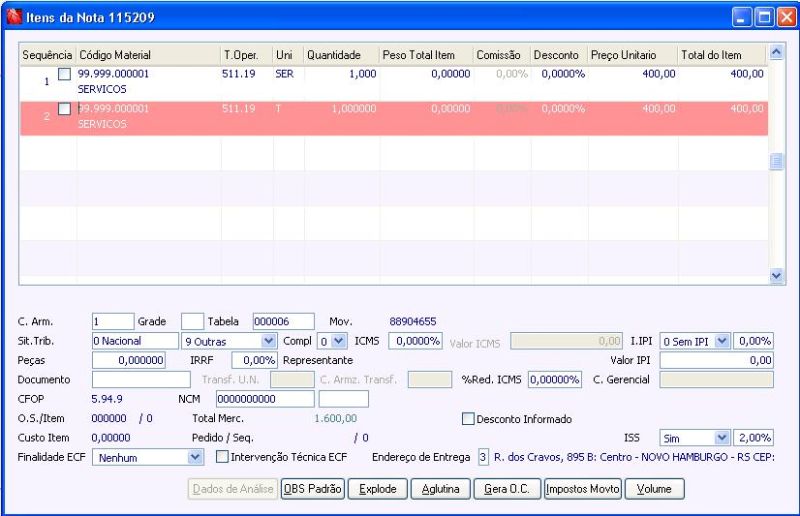
Task: Click the ISS percentage field 2,00%
Action: pyautogui.click(x=753, y=438)
